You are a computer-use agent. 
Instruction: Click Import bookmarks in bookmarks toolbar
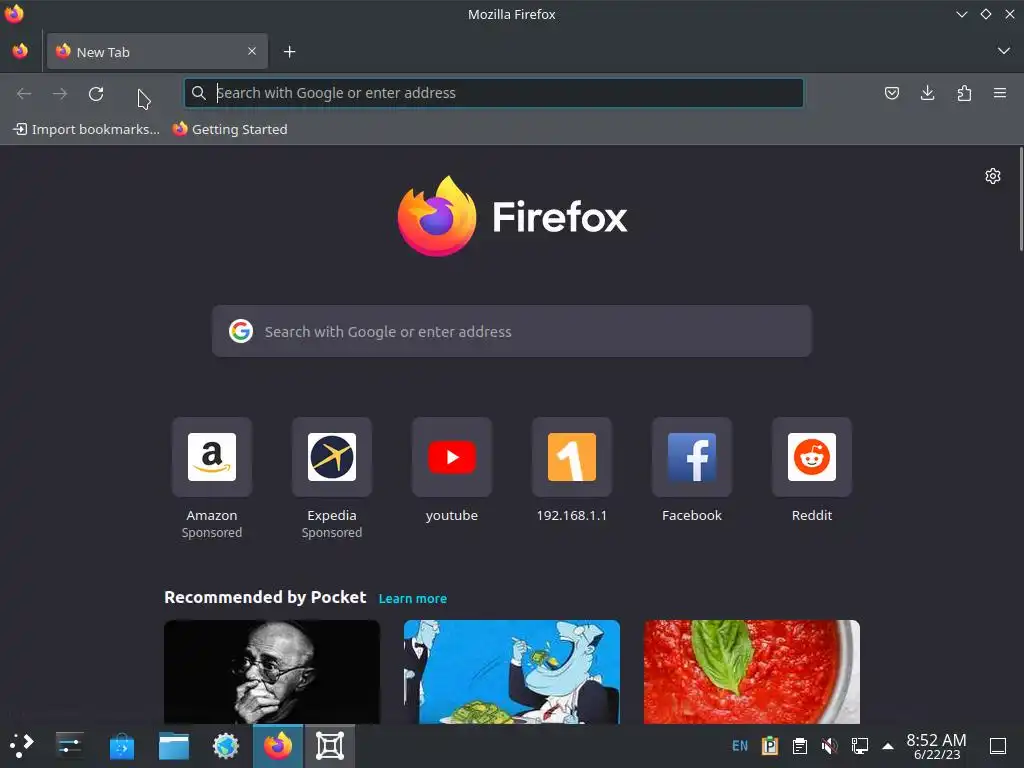[86, 129]
